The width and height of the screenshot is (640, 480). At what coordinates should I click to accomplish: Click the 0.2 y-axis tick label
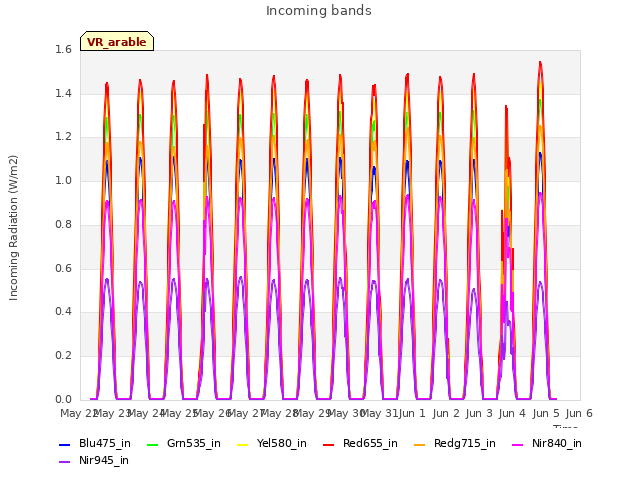point(63,356)
